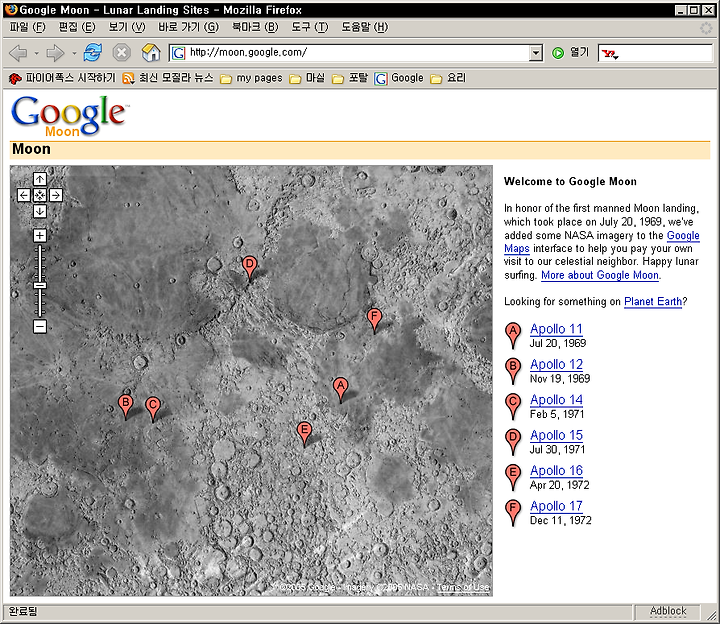Reload the page with the refresh icon
Viewport: 720px width, 624px height.
click(93, 52)
